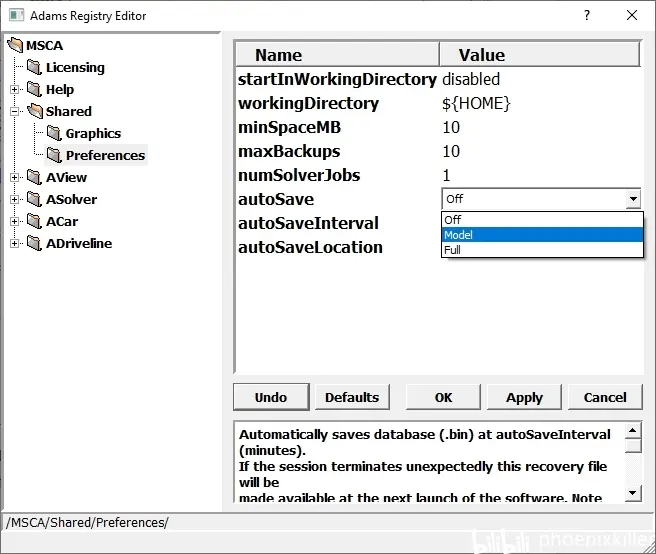
Task: Click the description scrollbar thumb
Action: (633, 446)
